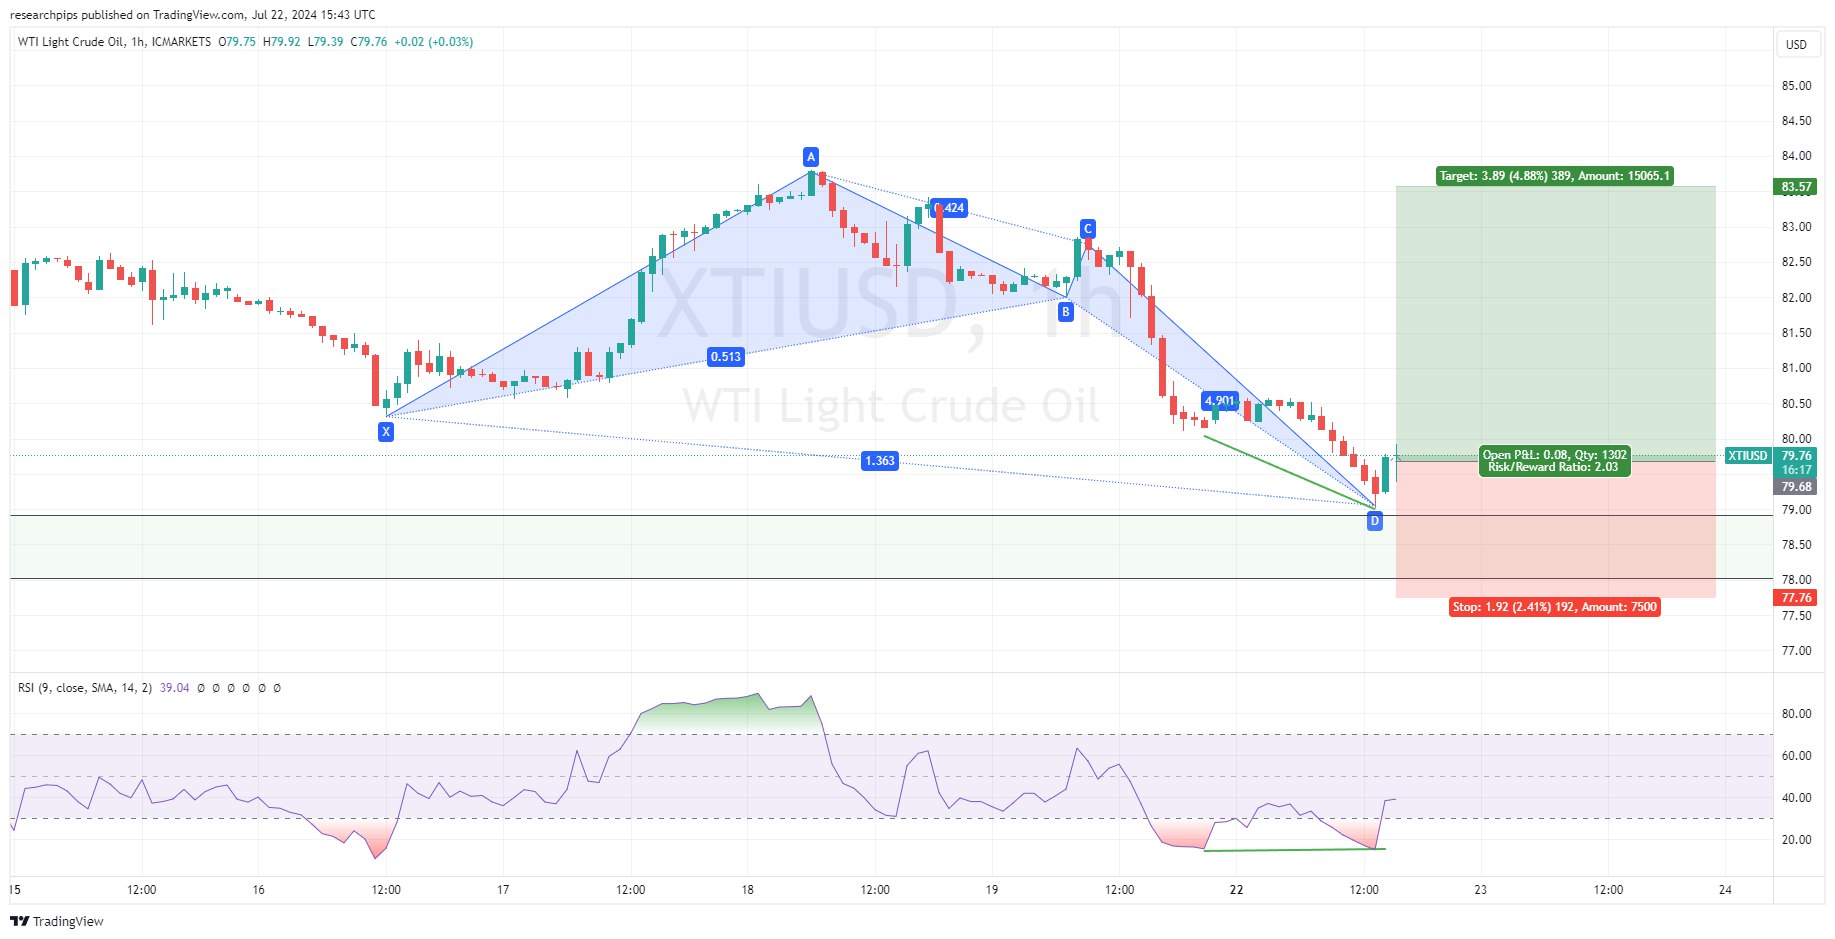Click 81.00 on the price scale

1796,368
